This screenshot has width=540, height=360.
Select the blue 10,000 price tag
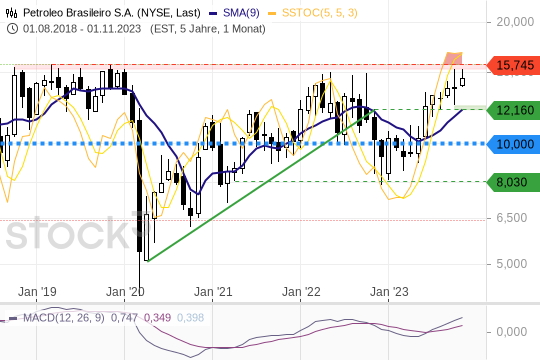coord(513,144)
